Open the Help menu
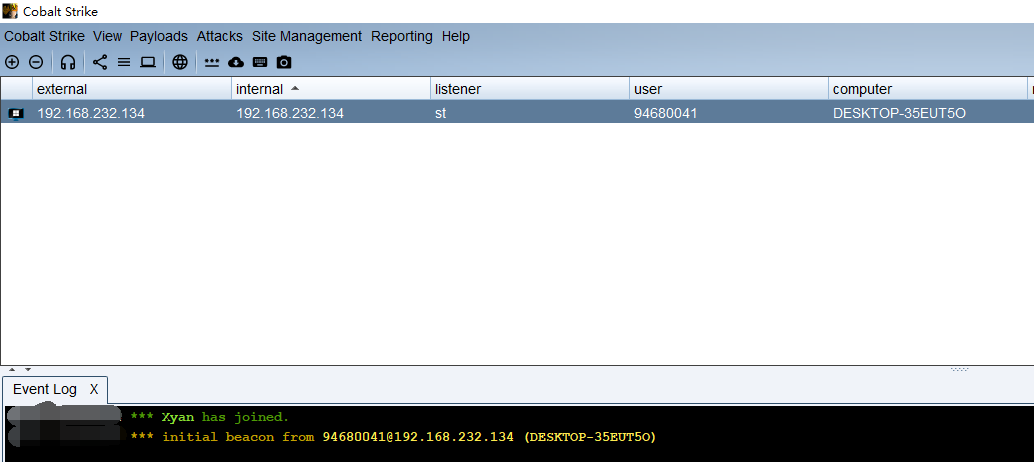This screenshot has width=1034, height=462. pyautogui.click(x=456, y=36)
